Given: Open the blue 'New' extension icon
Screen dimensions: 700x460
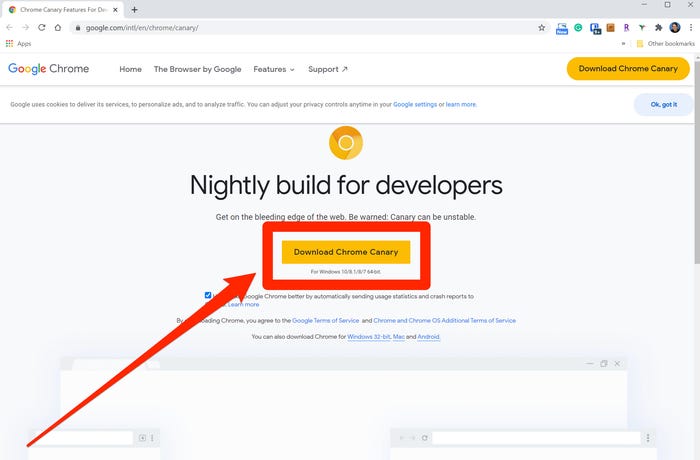Looking at the screenshot, I should pos(562,29).
